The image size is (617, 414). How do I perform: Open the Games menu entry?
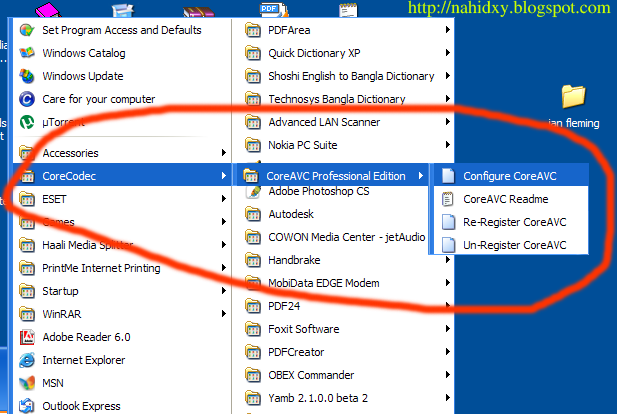click(x=122, y=222)
